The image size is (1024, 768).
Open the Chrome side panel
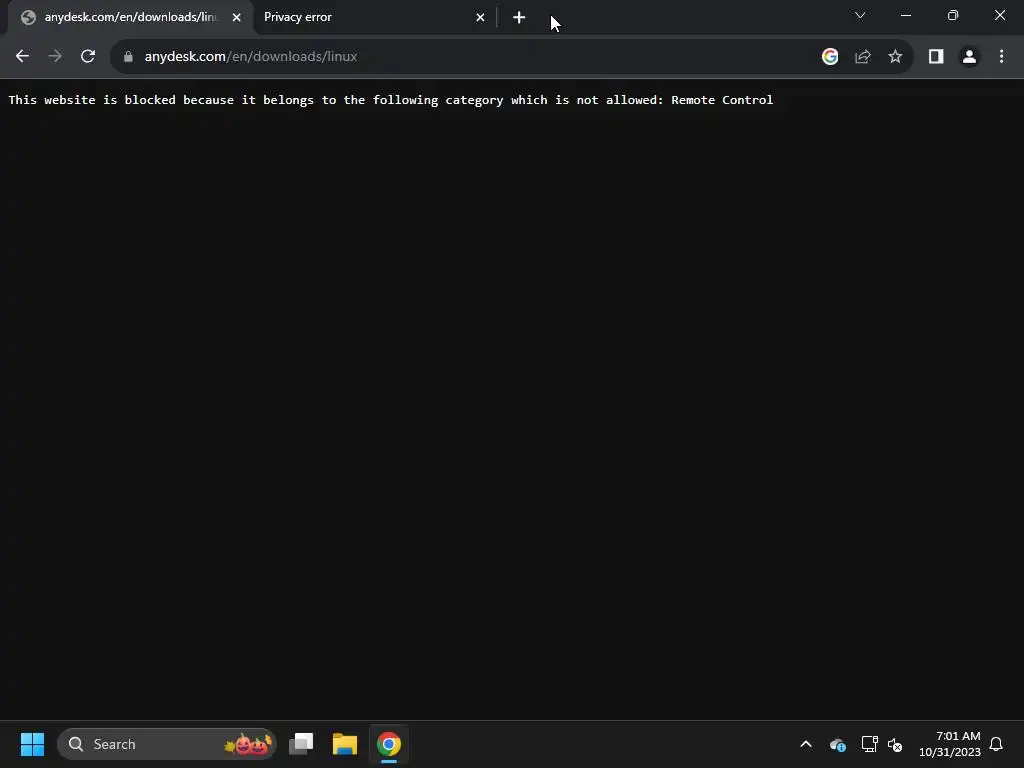coord(936,57)
